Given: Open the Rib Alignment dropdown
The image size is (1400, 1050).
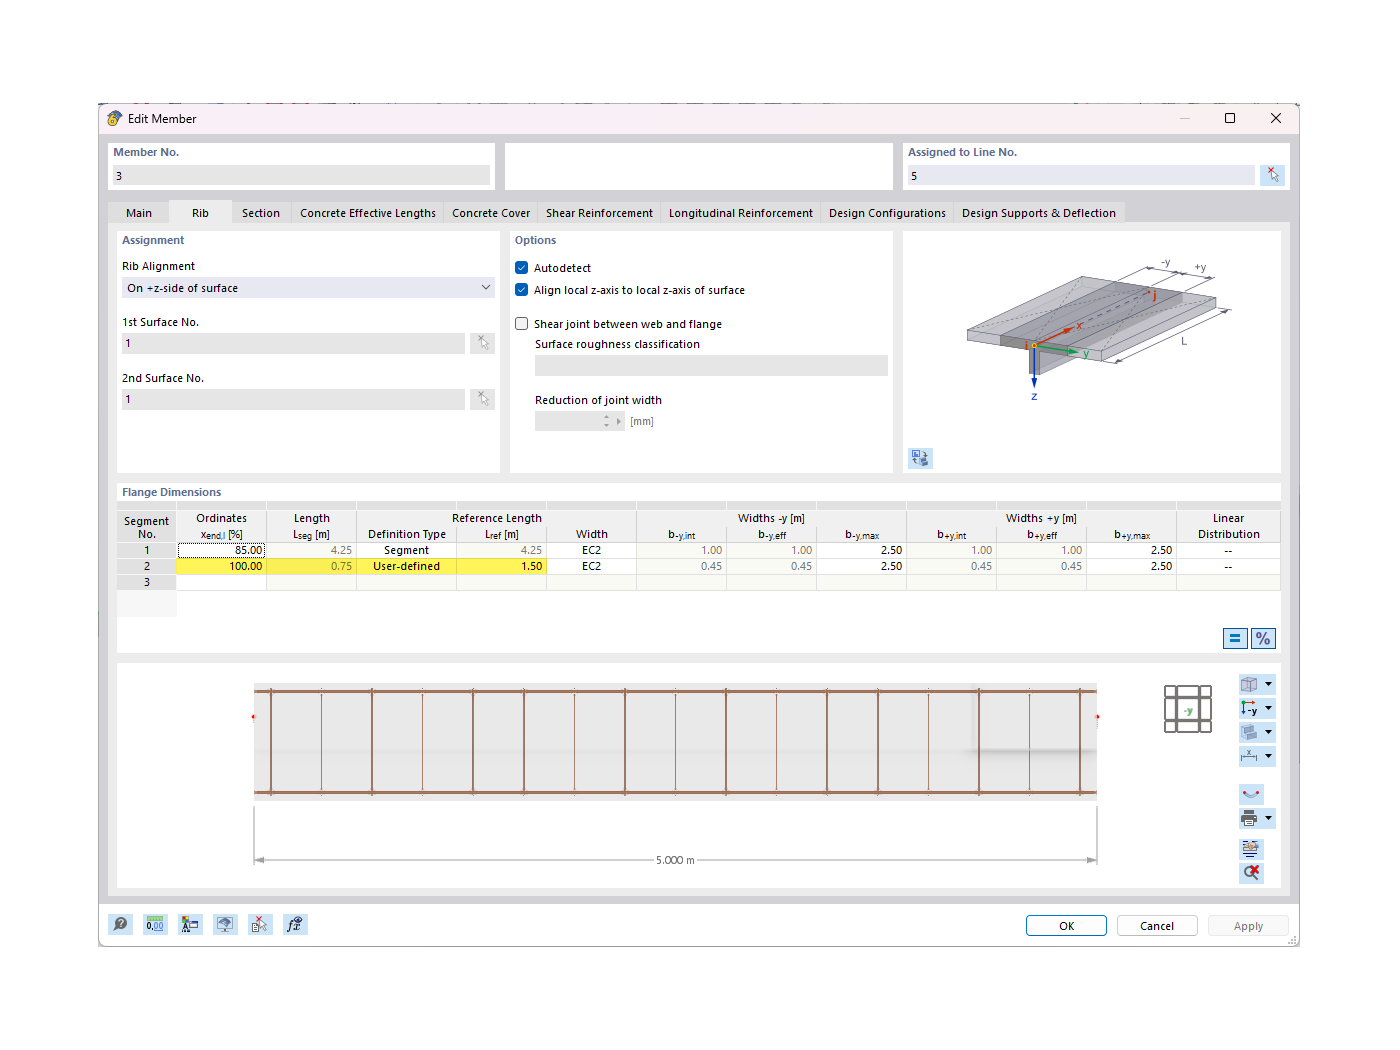Looking at the screenshot, I should point(487,287).
